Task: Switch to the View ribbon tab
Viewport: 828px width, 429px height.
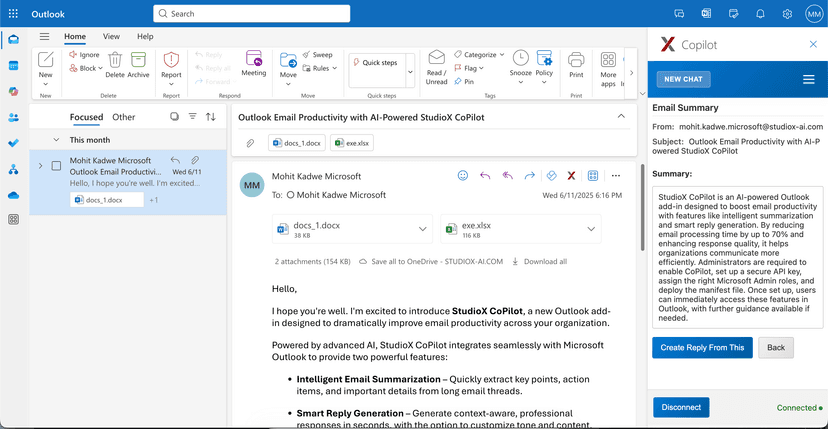Action: (x=111, y=37)
